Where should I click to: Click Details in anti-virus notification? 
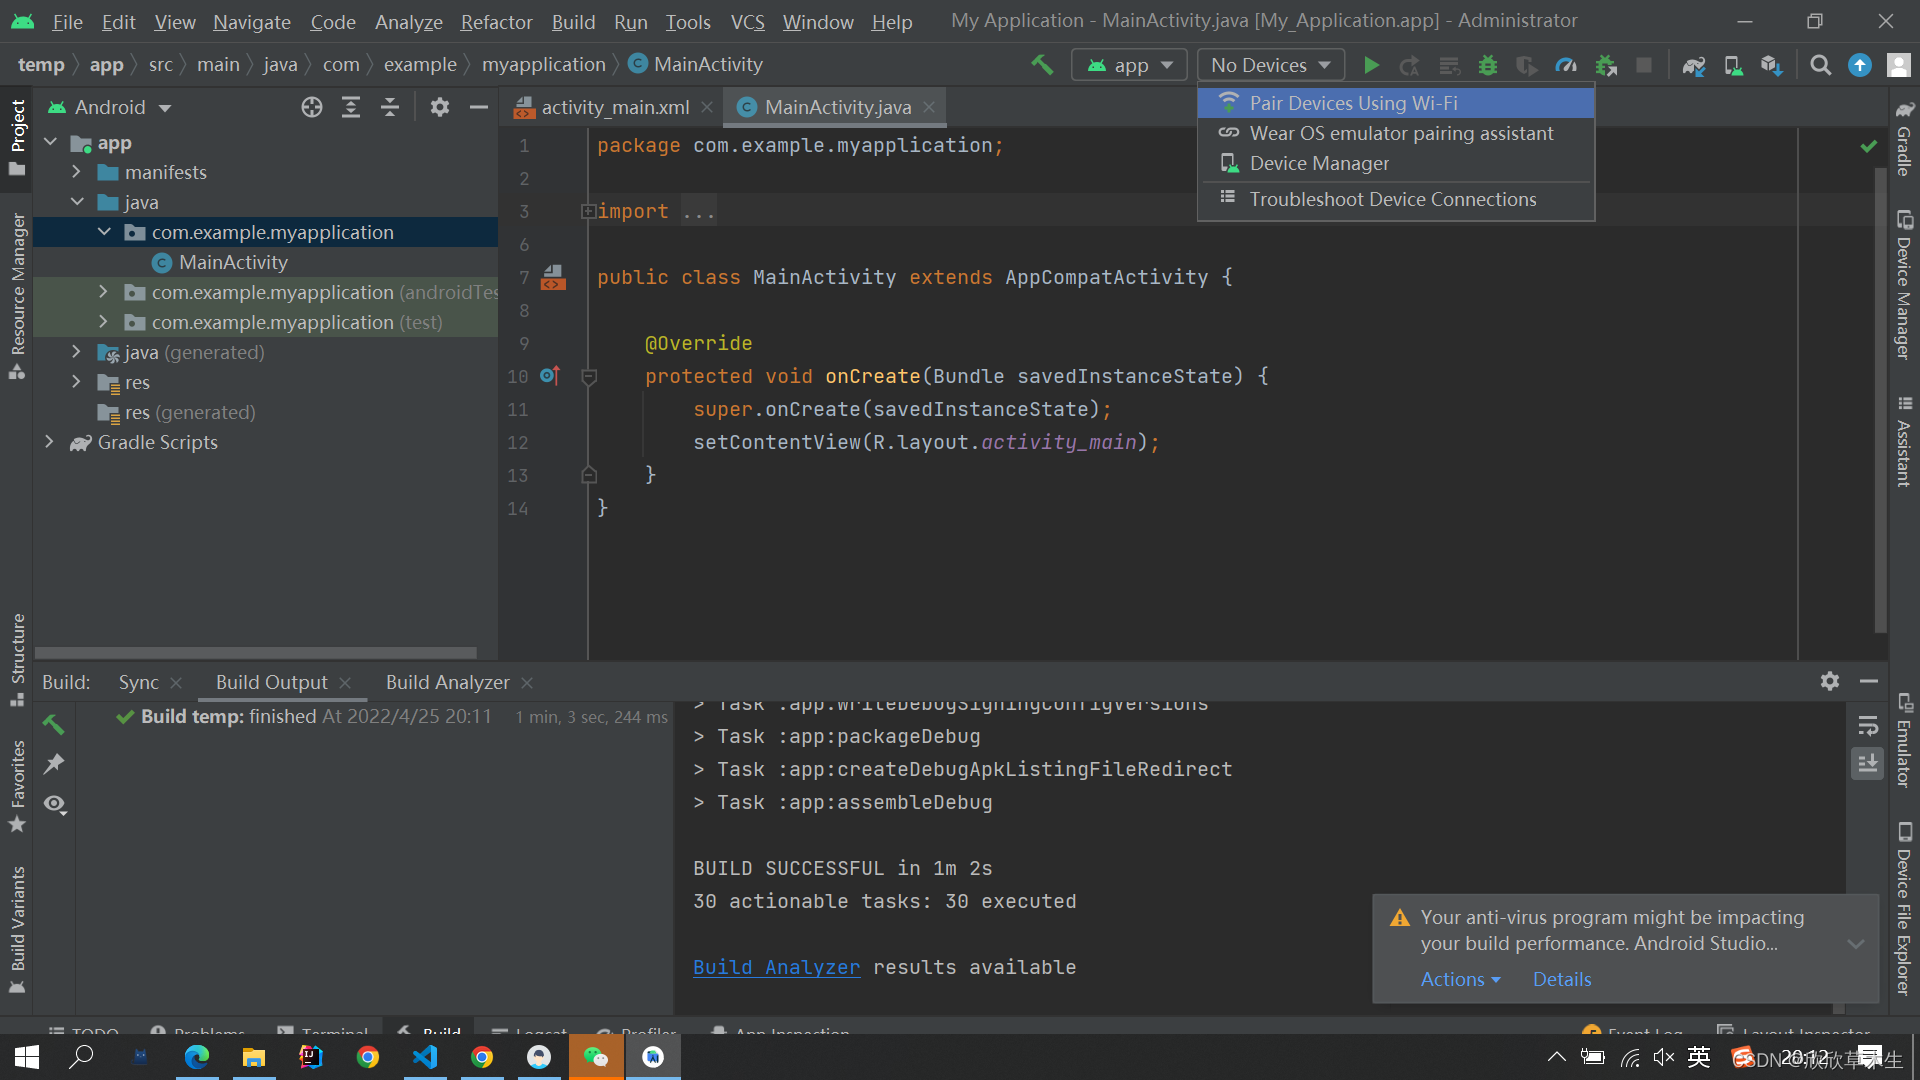coord(1561,979)
